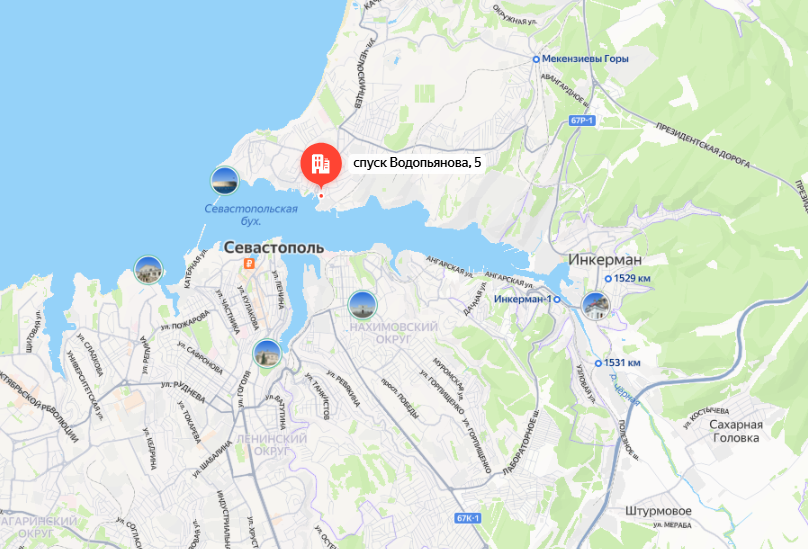Click the Нахимовский округ district label
Screen dimensions: 808x549
pyautogui.click(x=394, y=333)
